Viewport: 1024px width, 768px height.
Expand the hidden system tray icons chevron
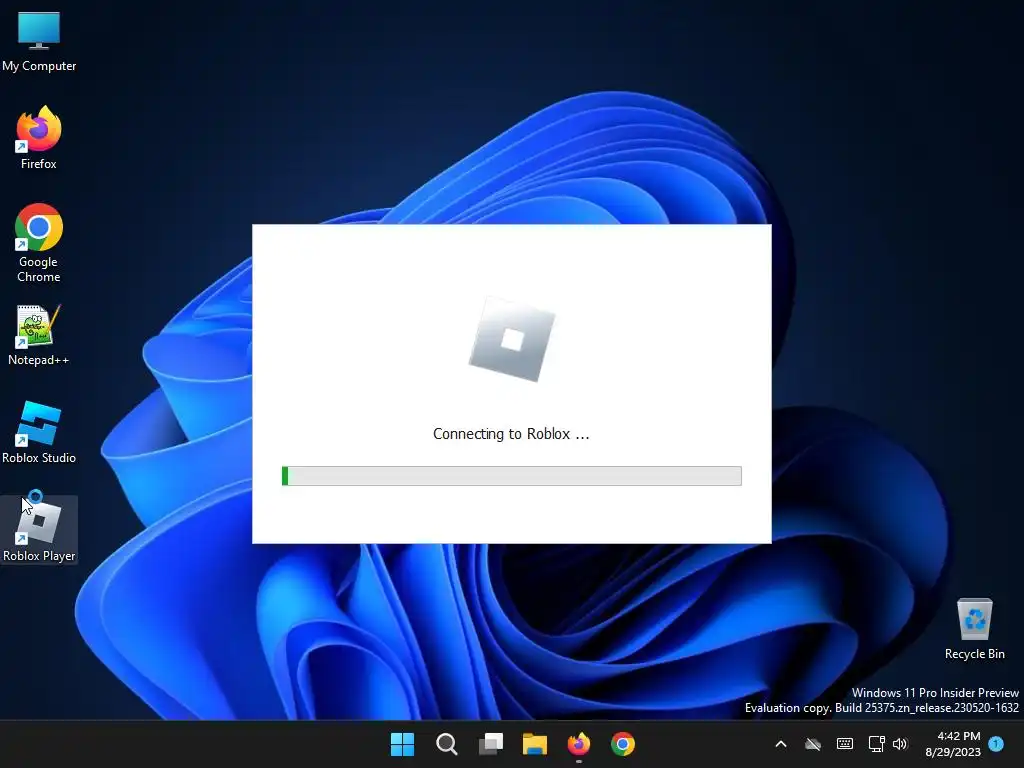[780, 744]
